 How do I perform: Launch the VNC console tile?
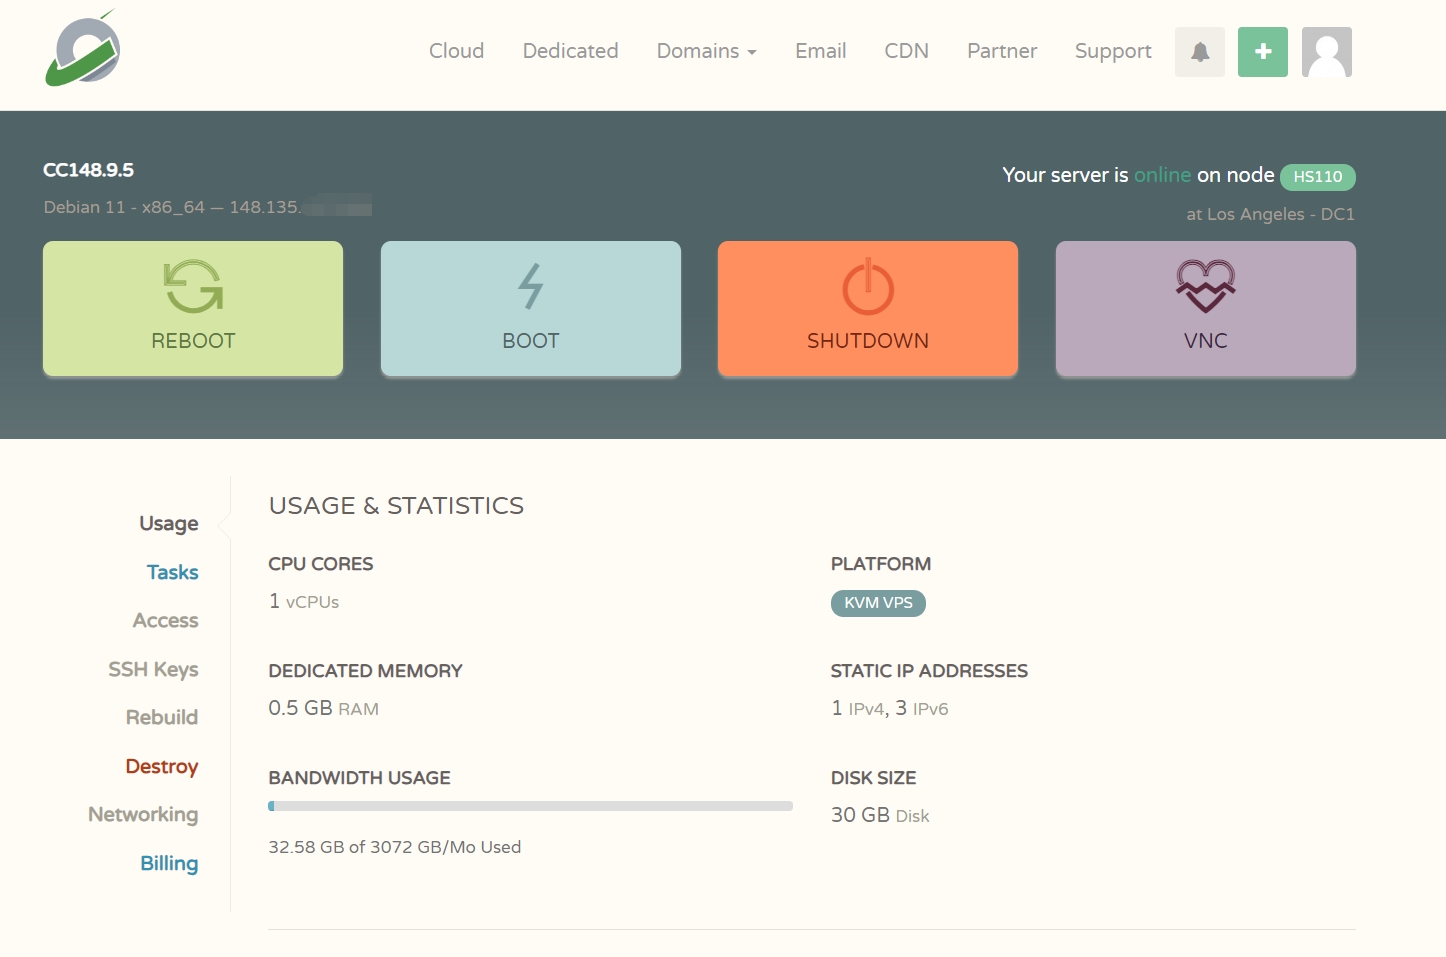[1206, 308]
